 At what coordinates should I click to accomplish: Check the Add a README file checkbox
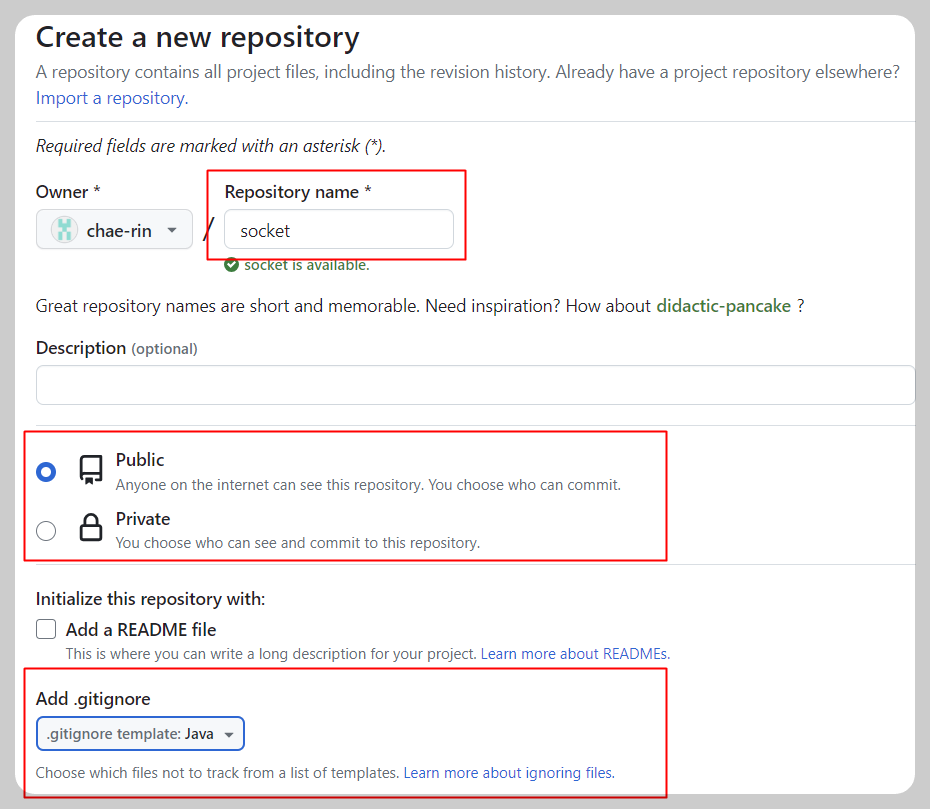tap(46, 629)
